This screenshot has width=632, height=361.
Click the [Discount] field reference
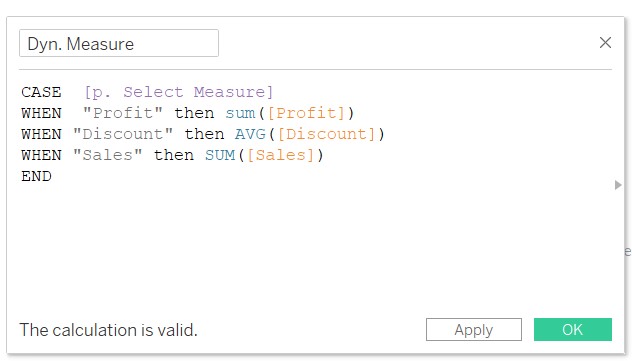pos(326,135)
